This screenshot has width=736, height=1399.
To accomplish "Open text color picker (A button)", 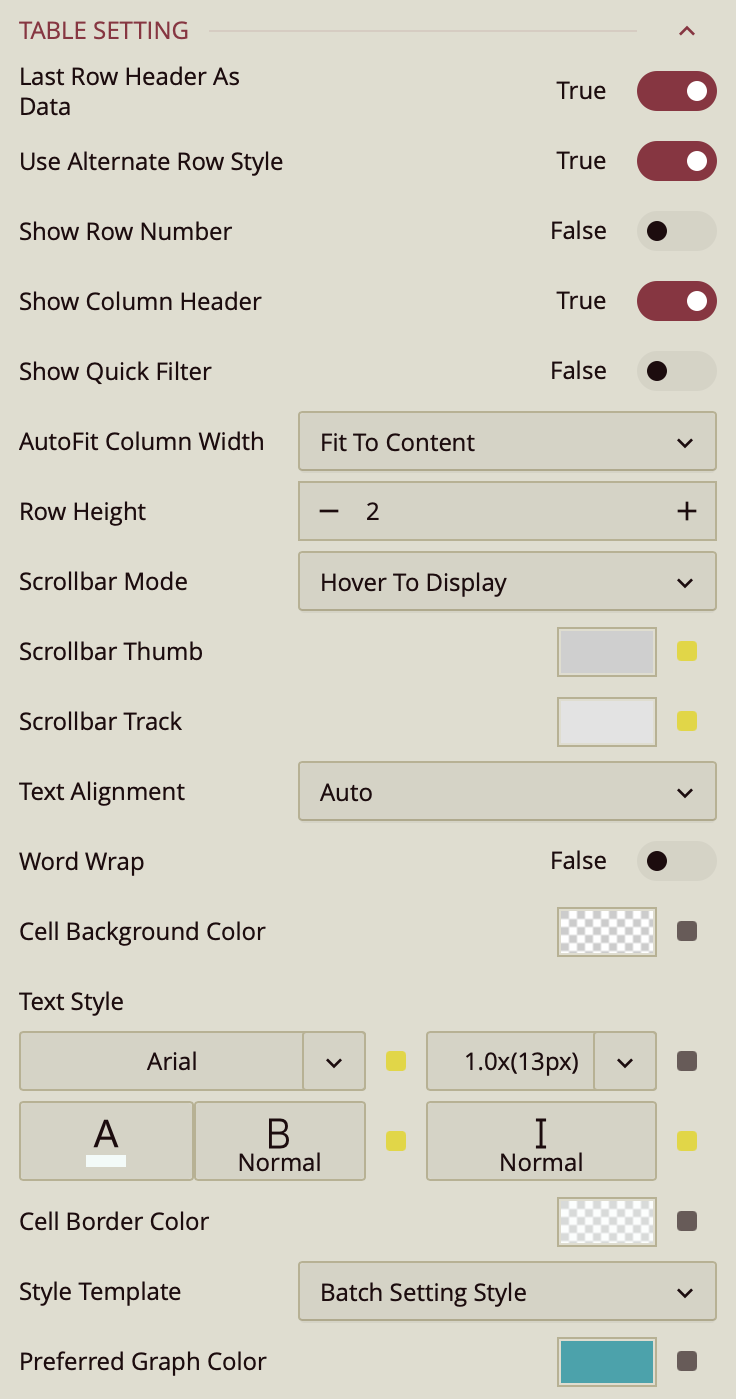I will coord(106,1141).
